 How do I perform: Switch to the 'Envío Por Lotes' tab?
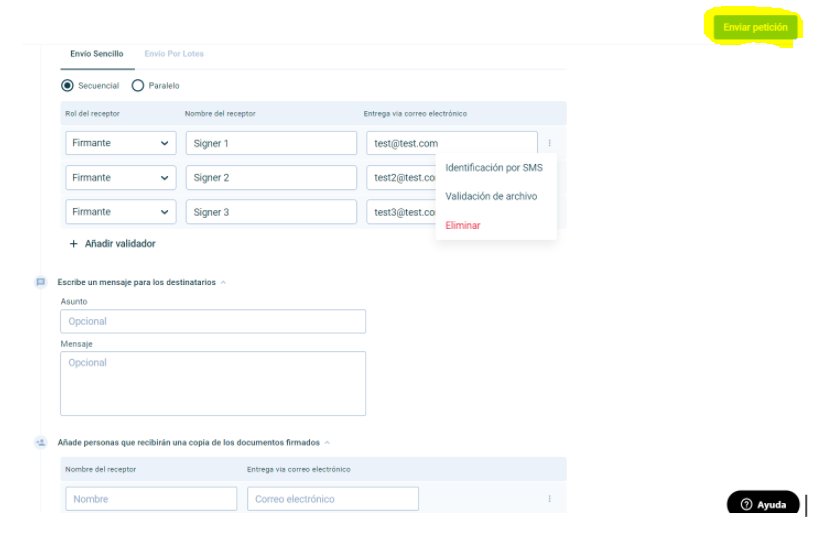(174, 53)
